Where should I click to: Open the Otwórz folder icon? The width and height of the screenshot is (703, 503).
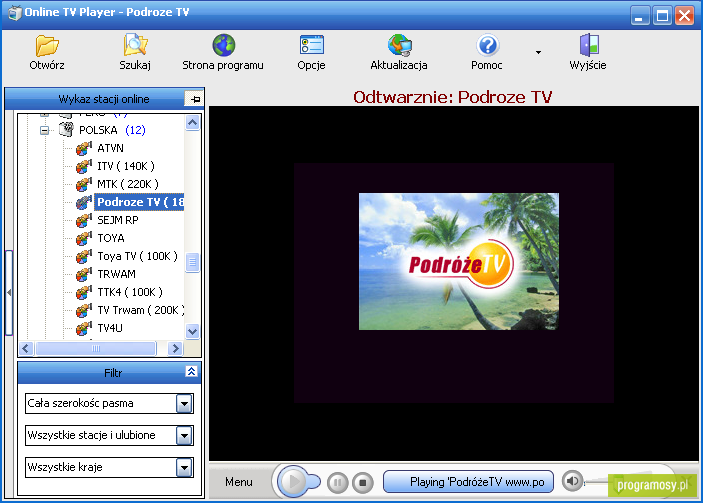(x=47, y=45)
